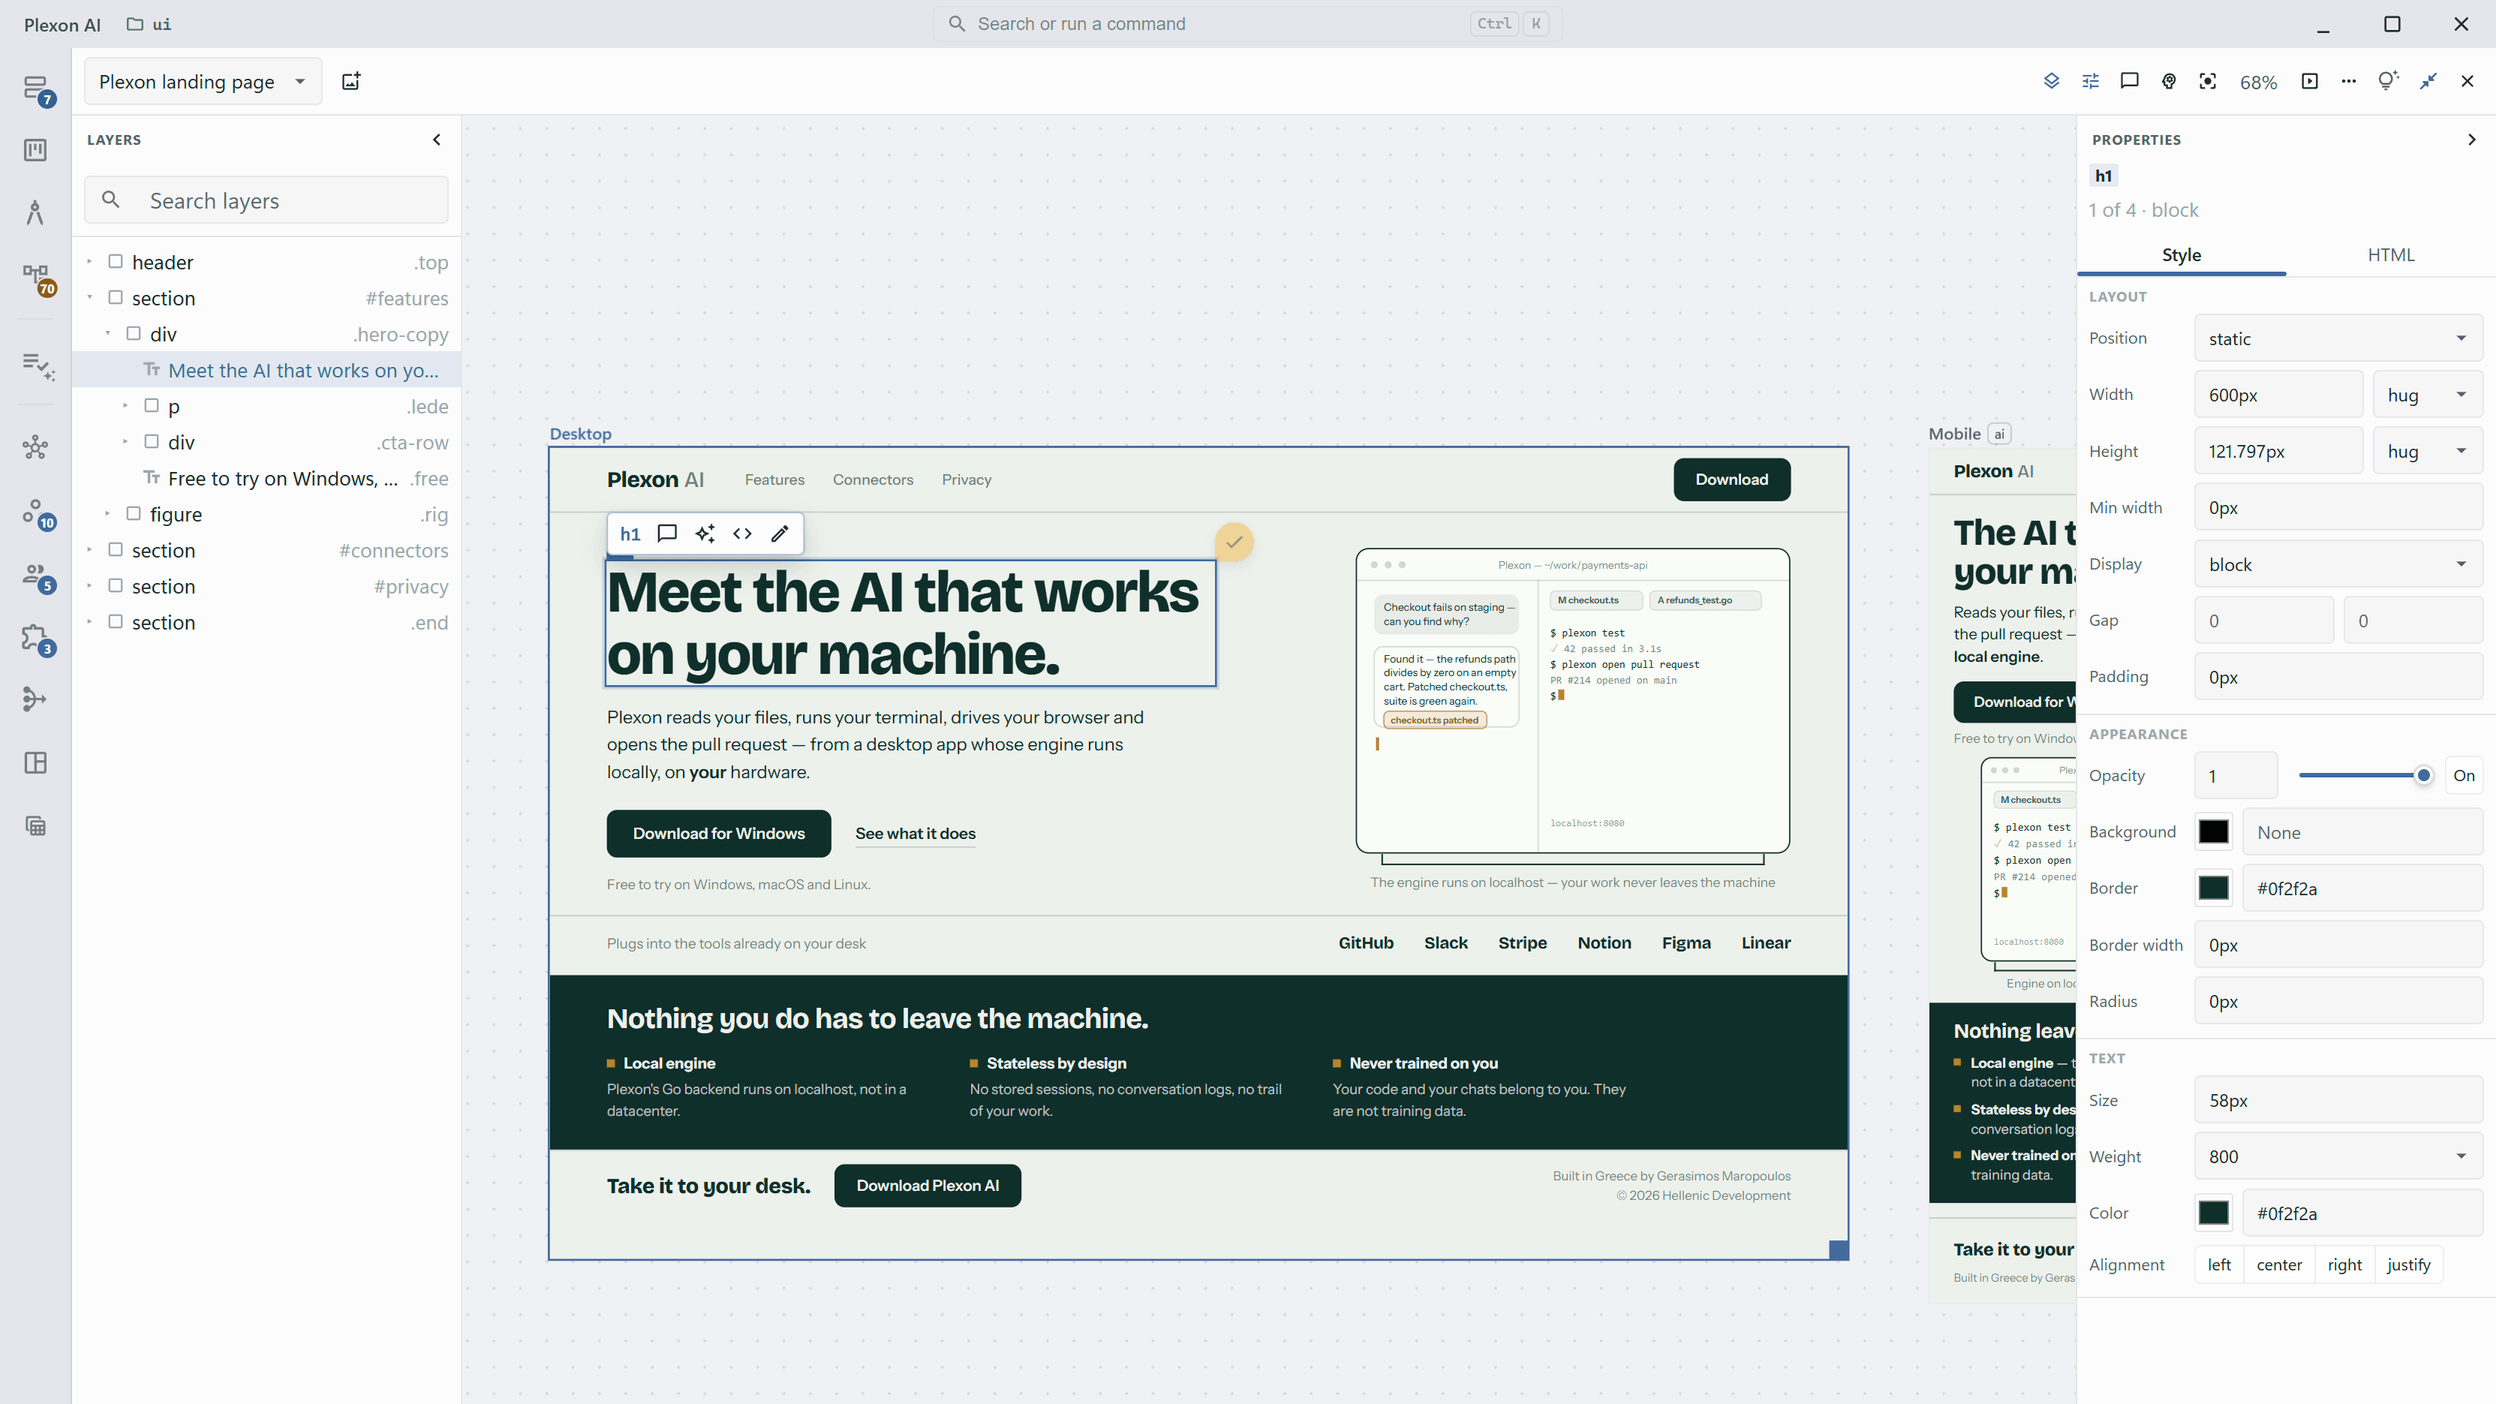Toggle the section #features layer checkbox
The height and width of the screenshot is (1404, 2496).
point(115,297)
